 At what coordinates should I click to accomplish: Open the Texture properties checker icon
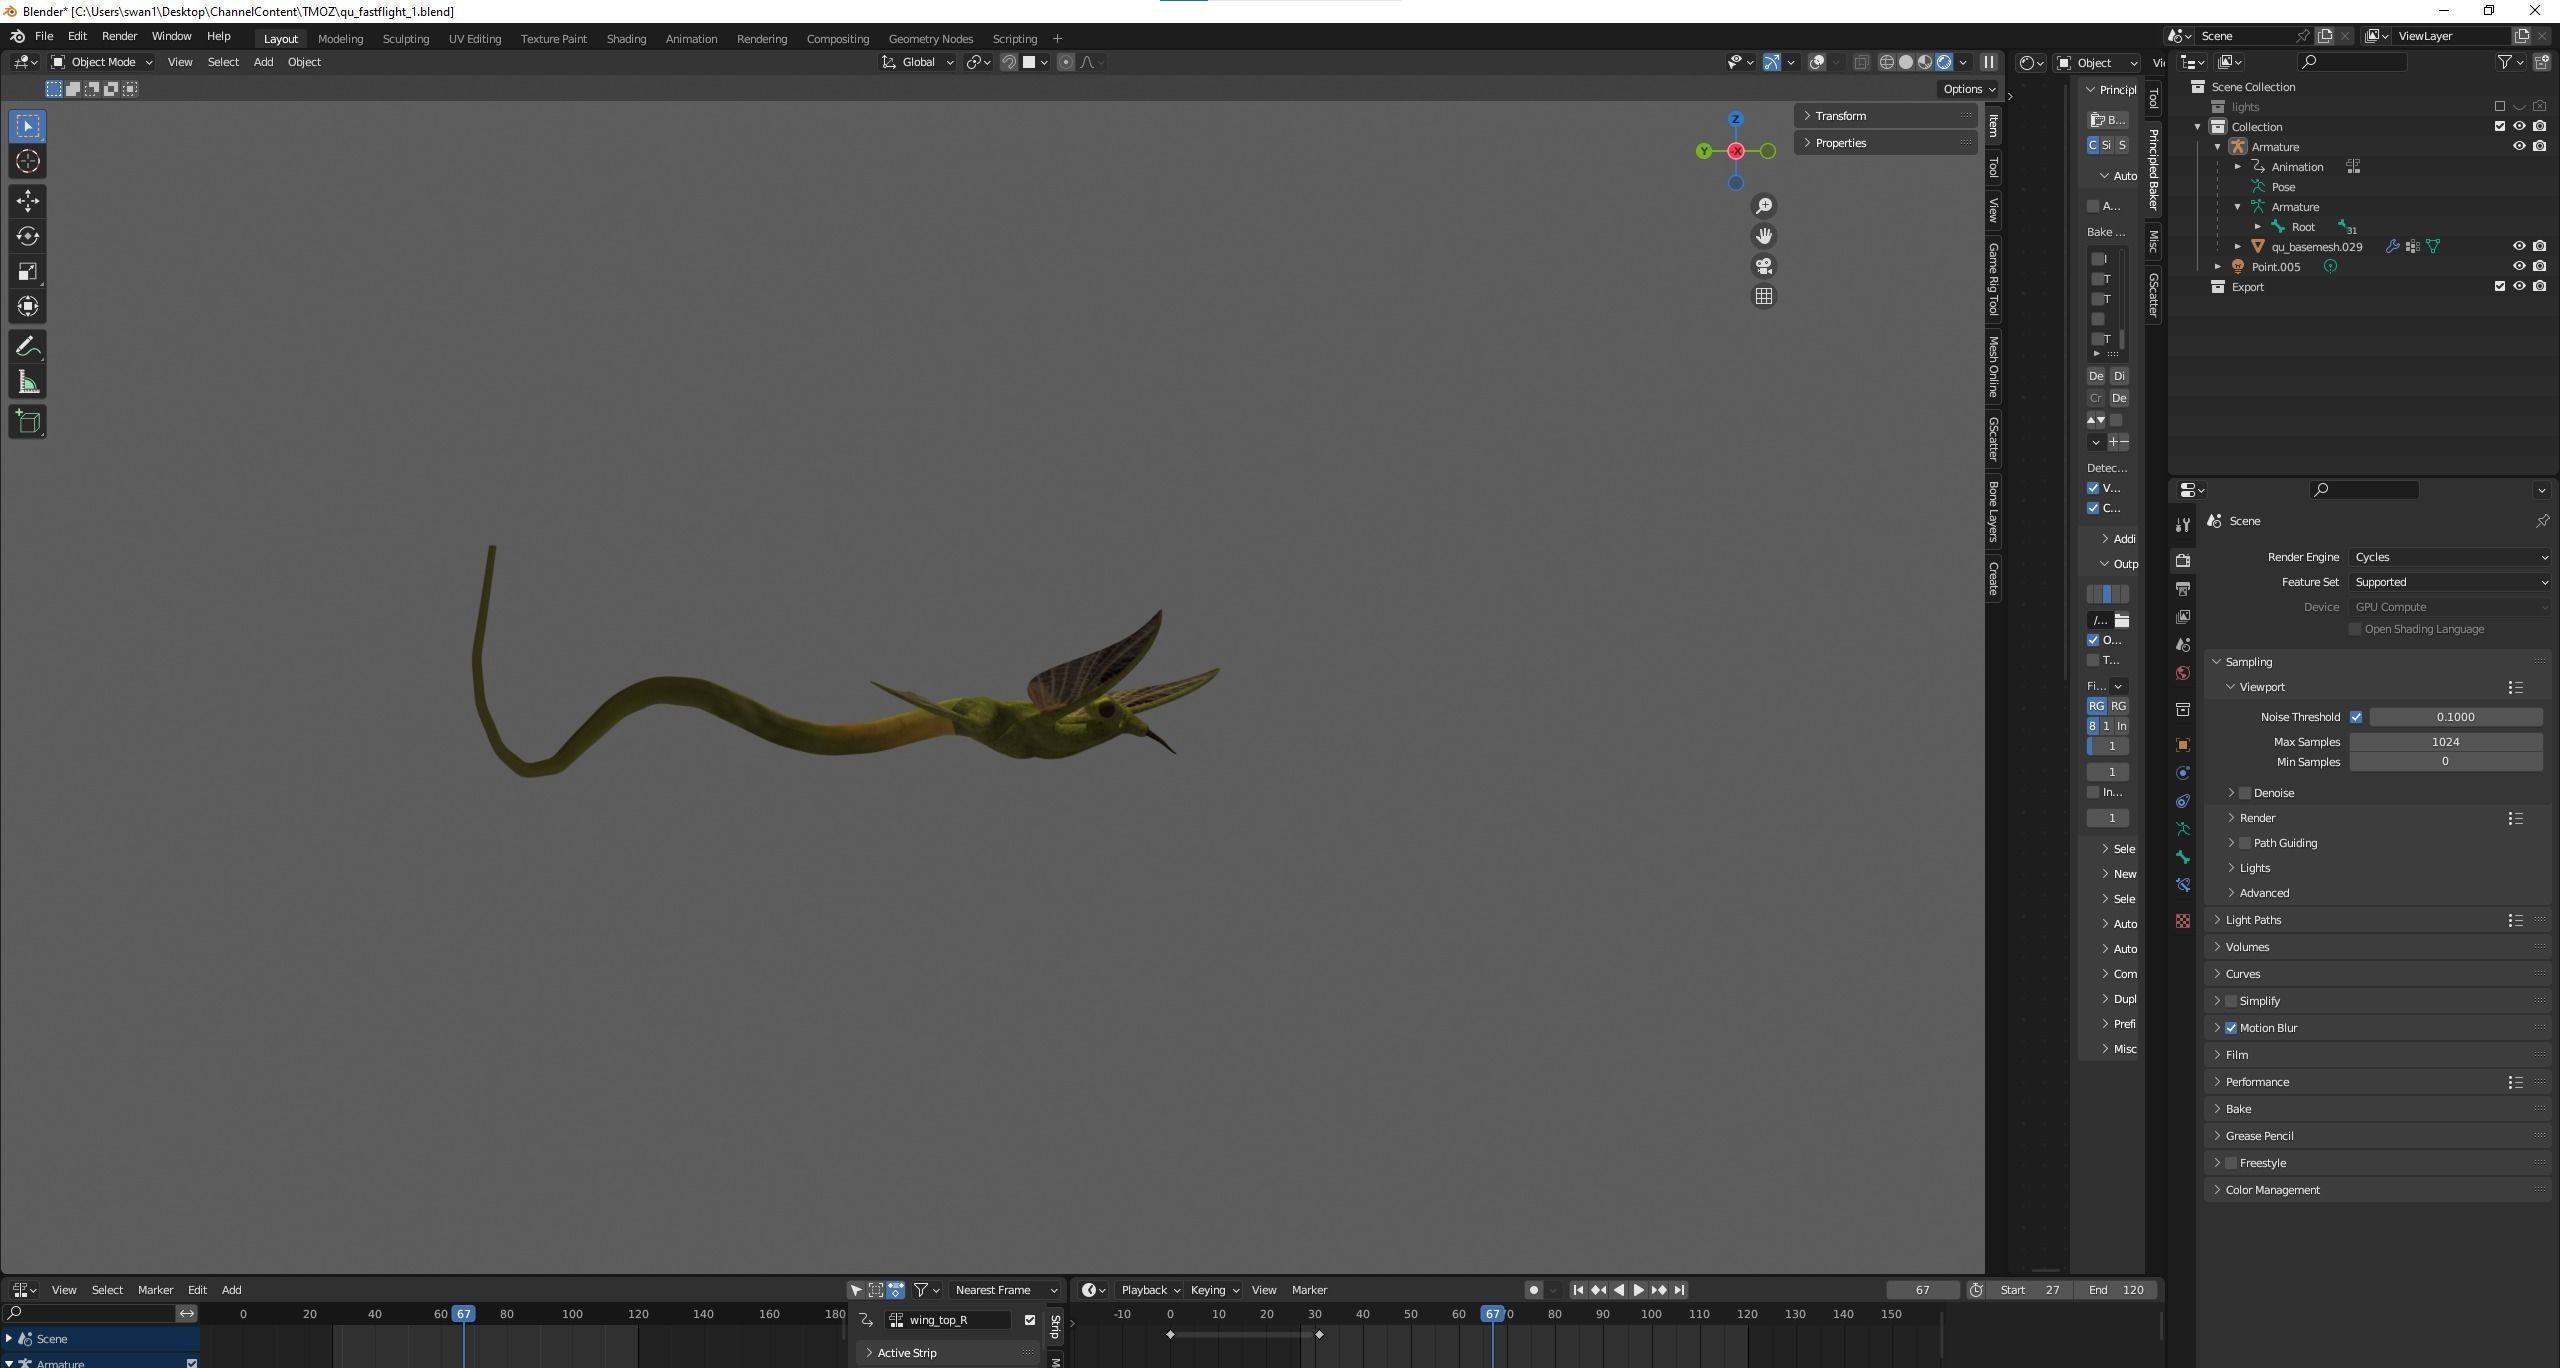click(2183, 921)
